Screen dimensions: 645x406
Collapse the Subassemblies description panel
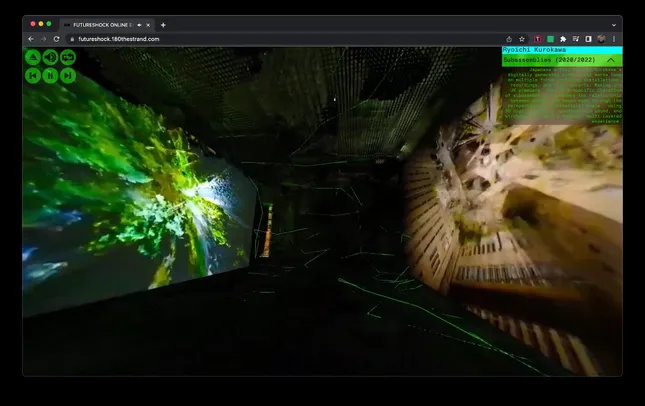611,60
